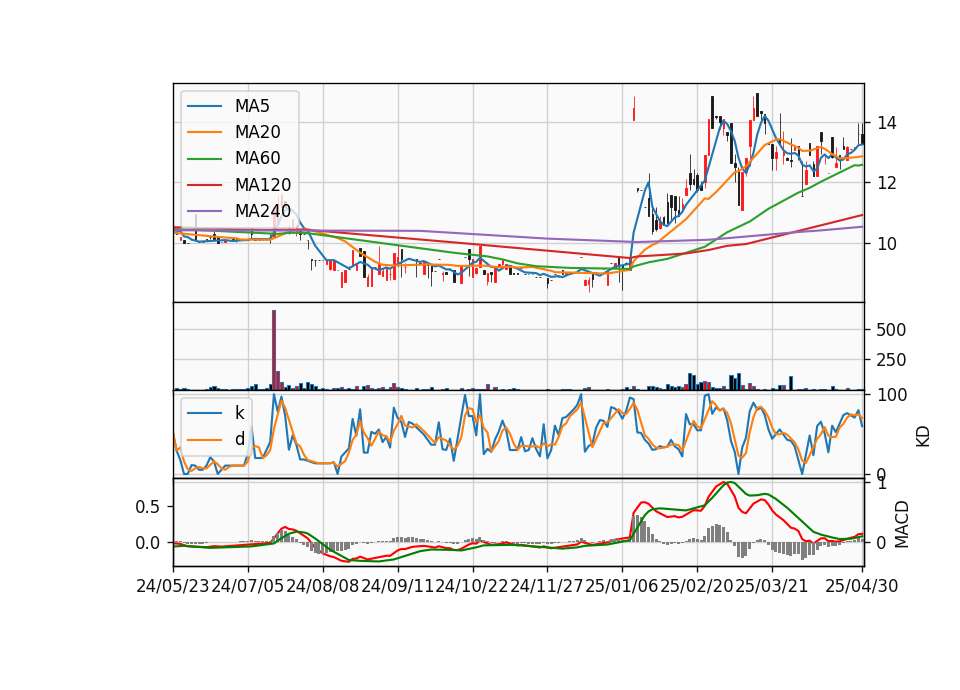Click the d legend label in KD panel
960x690 pixels.
239,439
